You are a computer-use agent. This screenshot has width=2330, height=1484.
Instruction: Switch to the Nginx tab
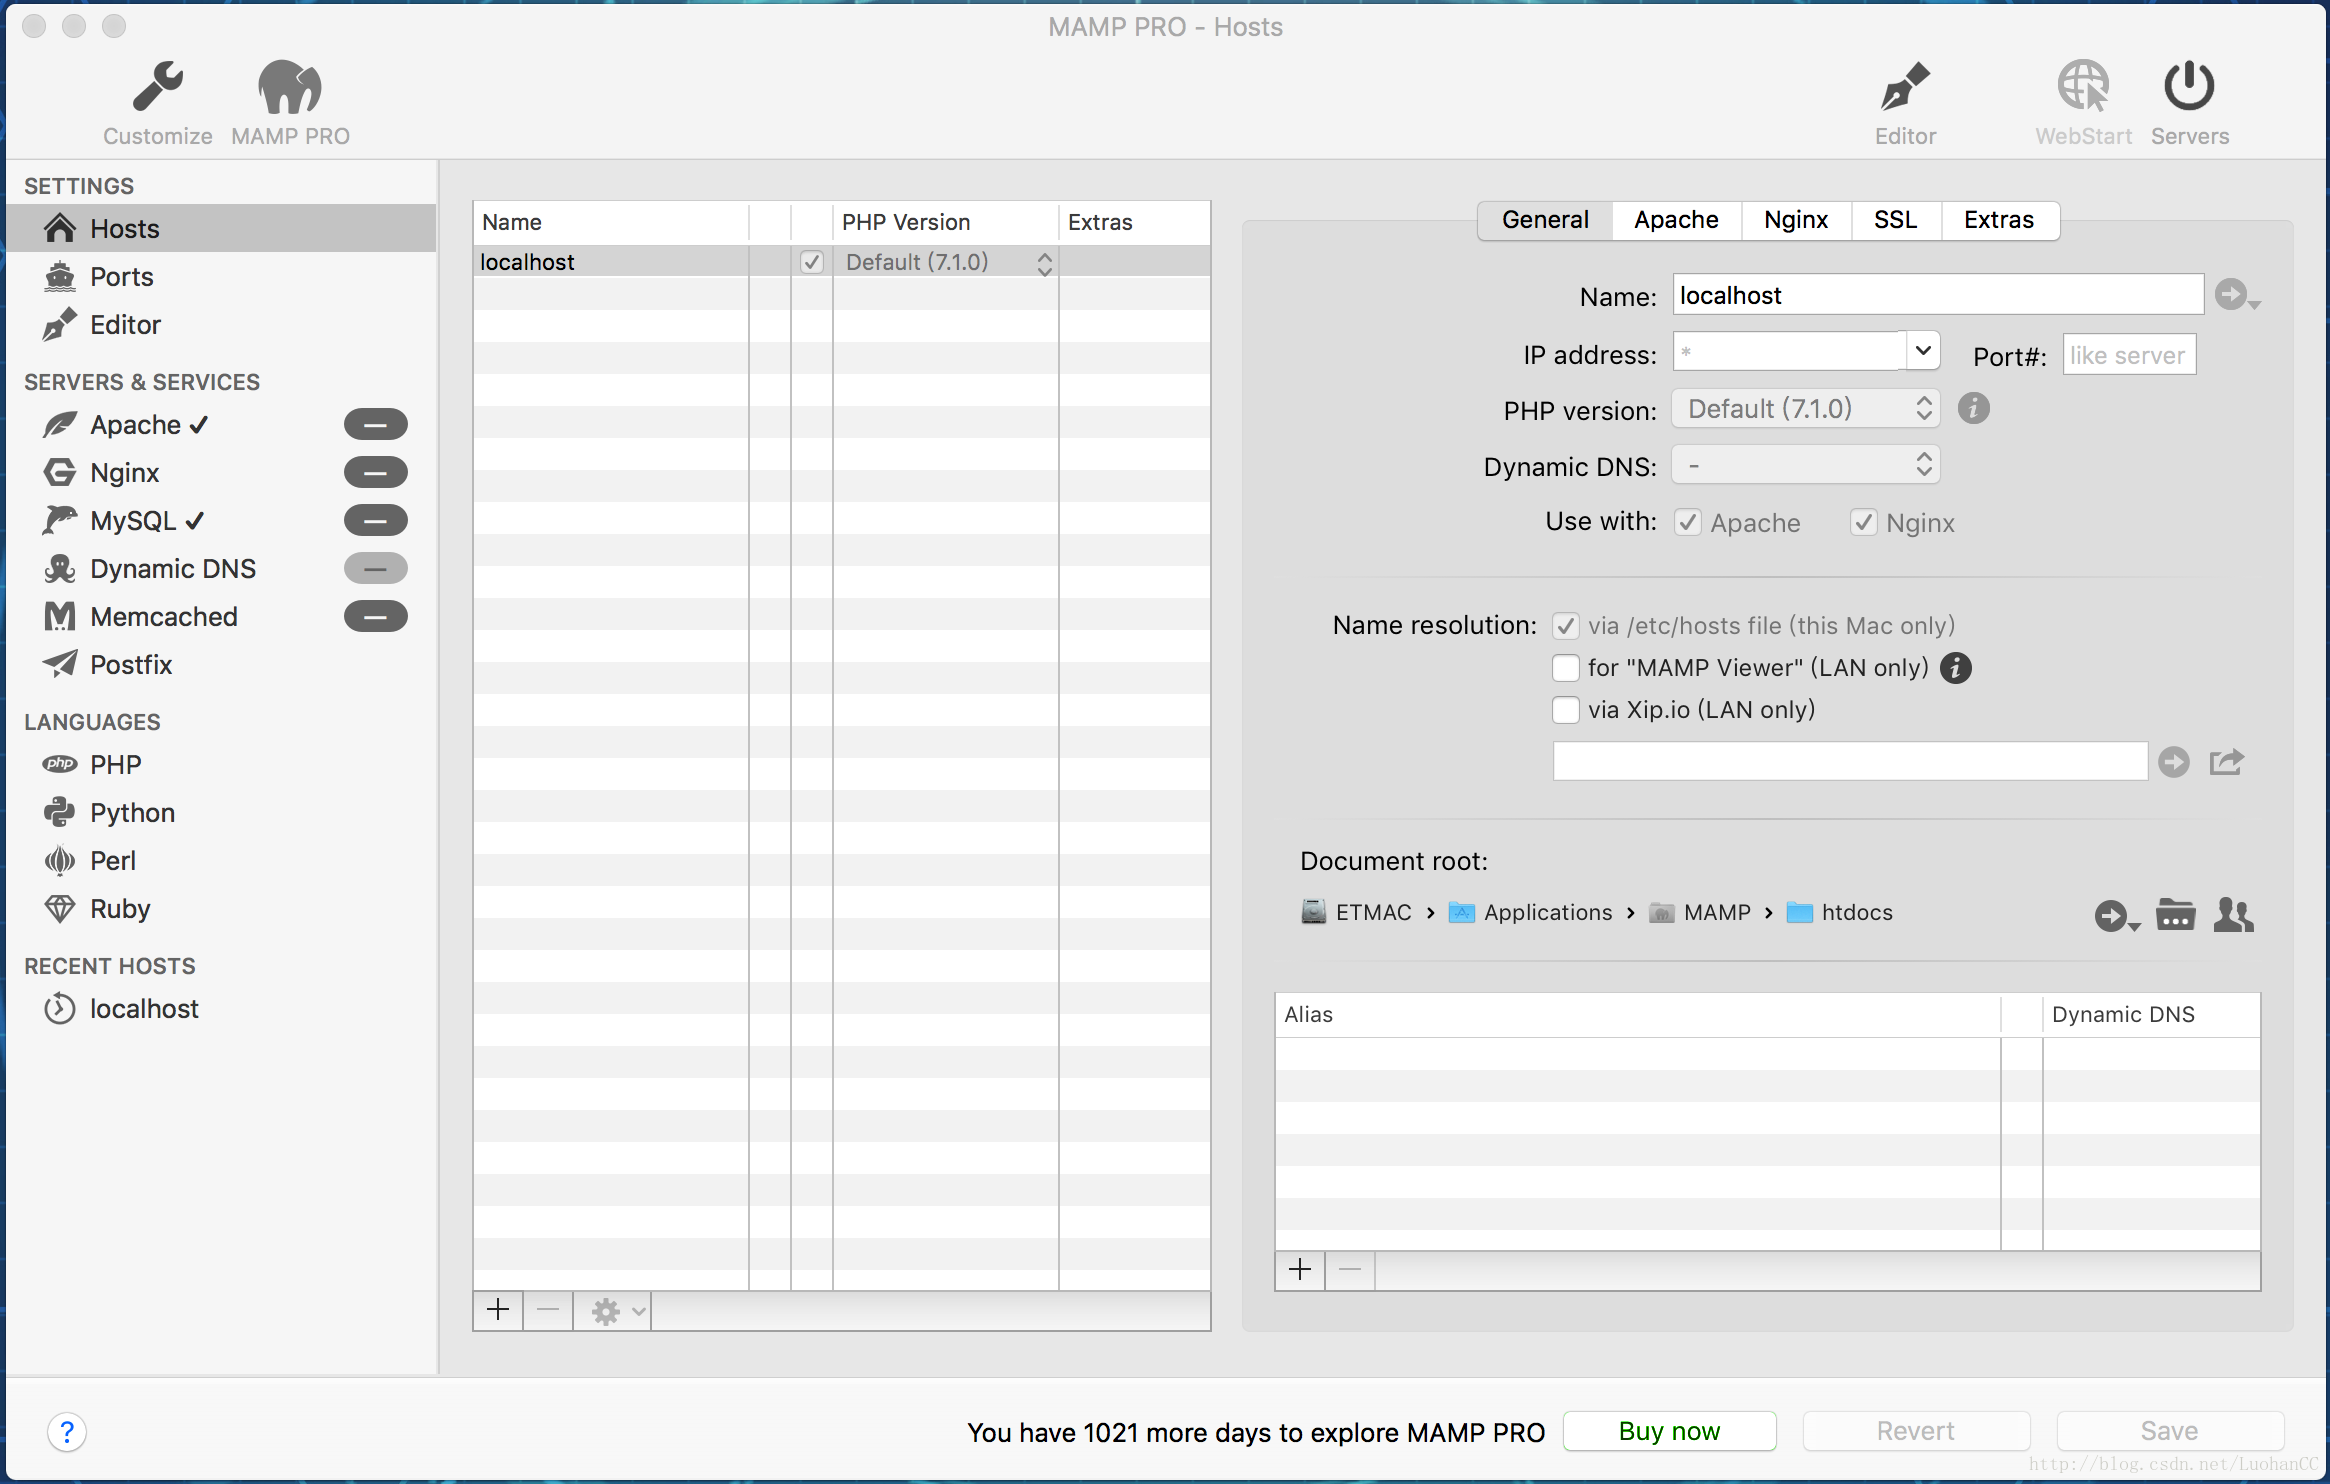(x=1797, y=217)
